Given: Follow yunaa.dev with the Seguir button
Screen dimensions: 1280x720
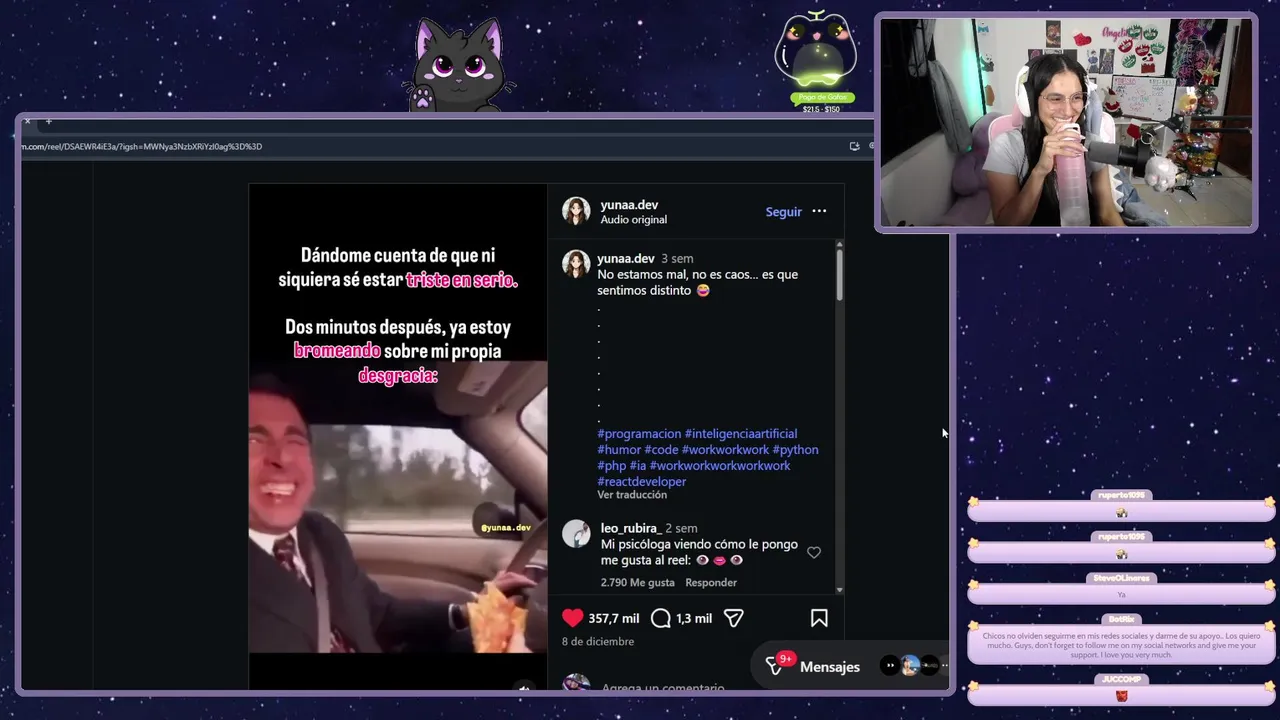Looking at the screenshot, I should 783,211.
